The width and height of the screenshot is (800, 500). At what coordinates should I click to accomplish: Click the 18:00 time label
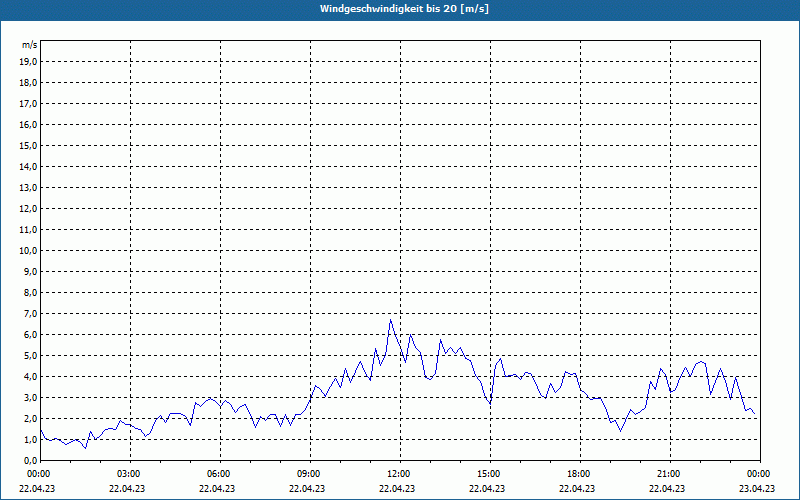point(581,474)
